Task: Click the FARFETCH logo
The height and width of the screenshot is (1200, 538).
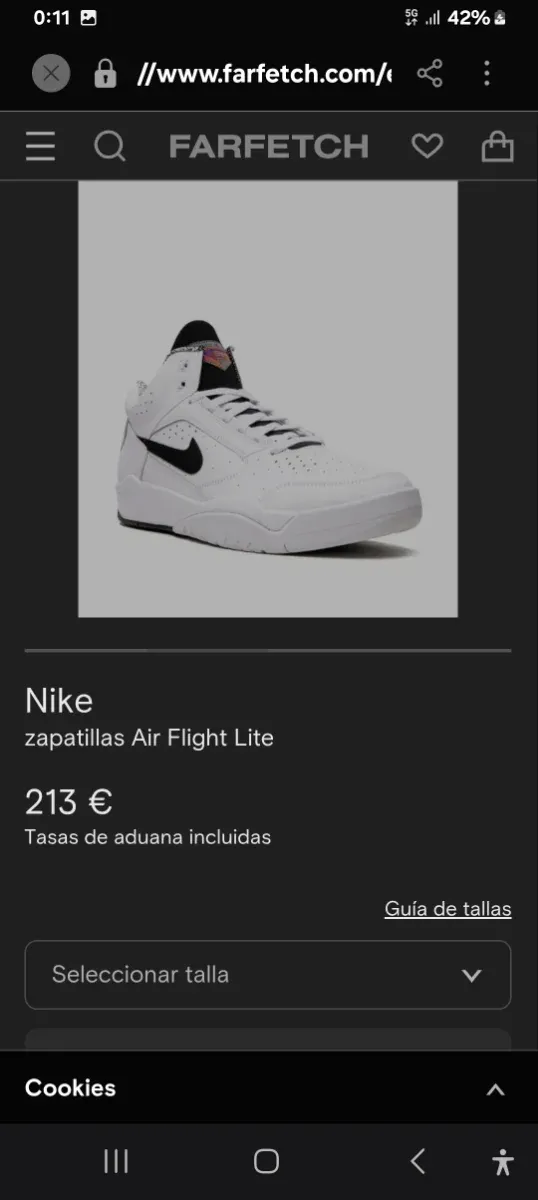Action: pyautogui.click(x=269, y=147)
